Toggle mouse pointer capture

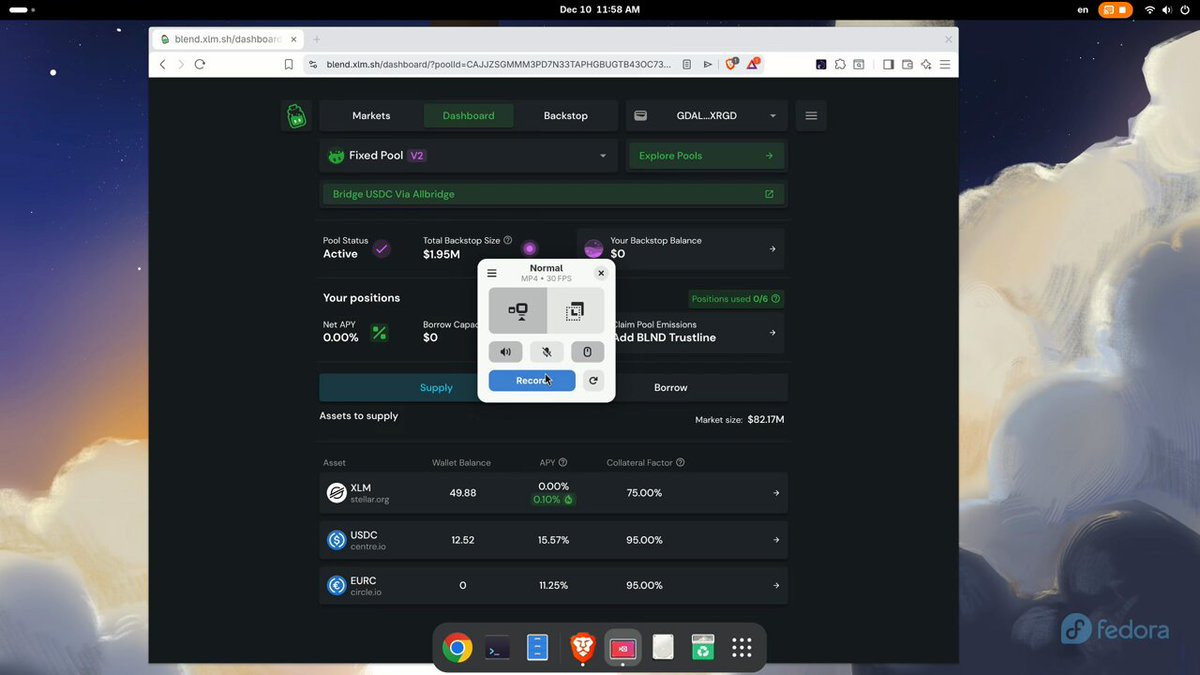pyautogui.click(x=588, y=352)
